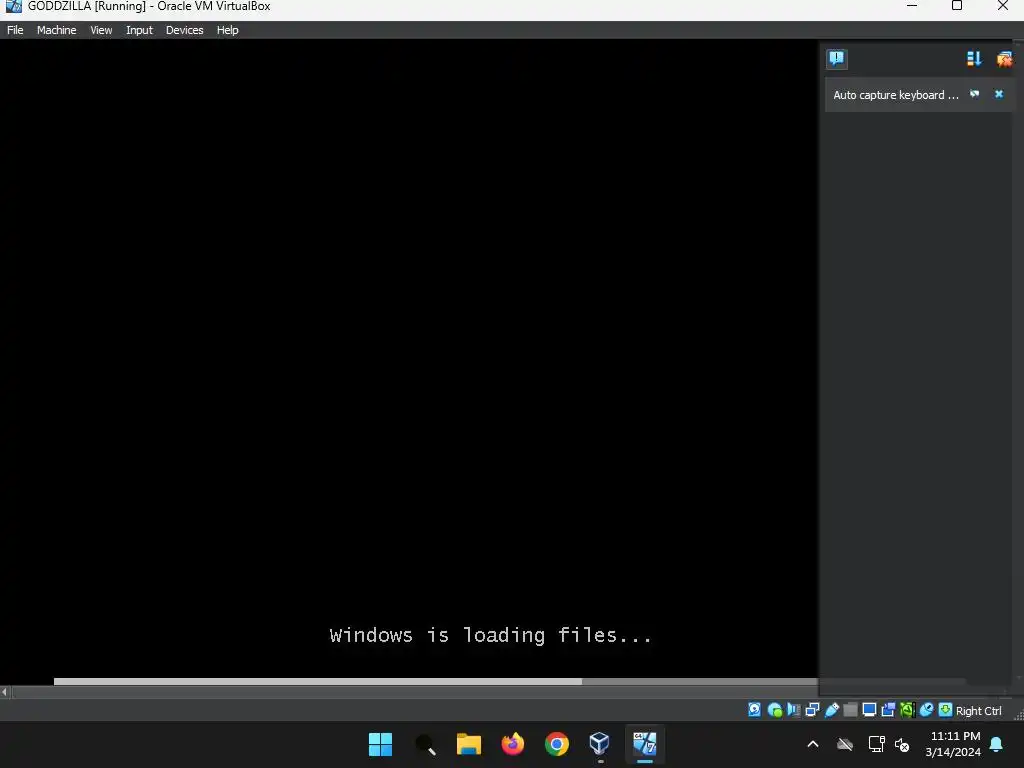The width and height of the screenshot is (1024, 768).
Task: Click the VM boot loading progress bar
Action: 436,681
